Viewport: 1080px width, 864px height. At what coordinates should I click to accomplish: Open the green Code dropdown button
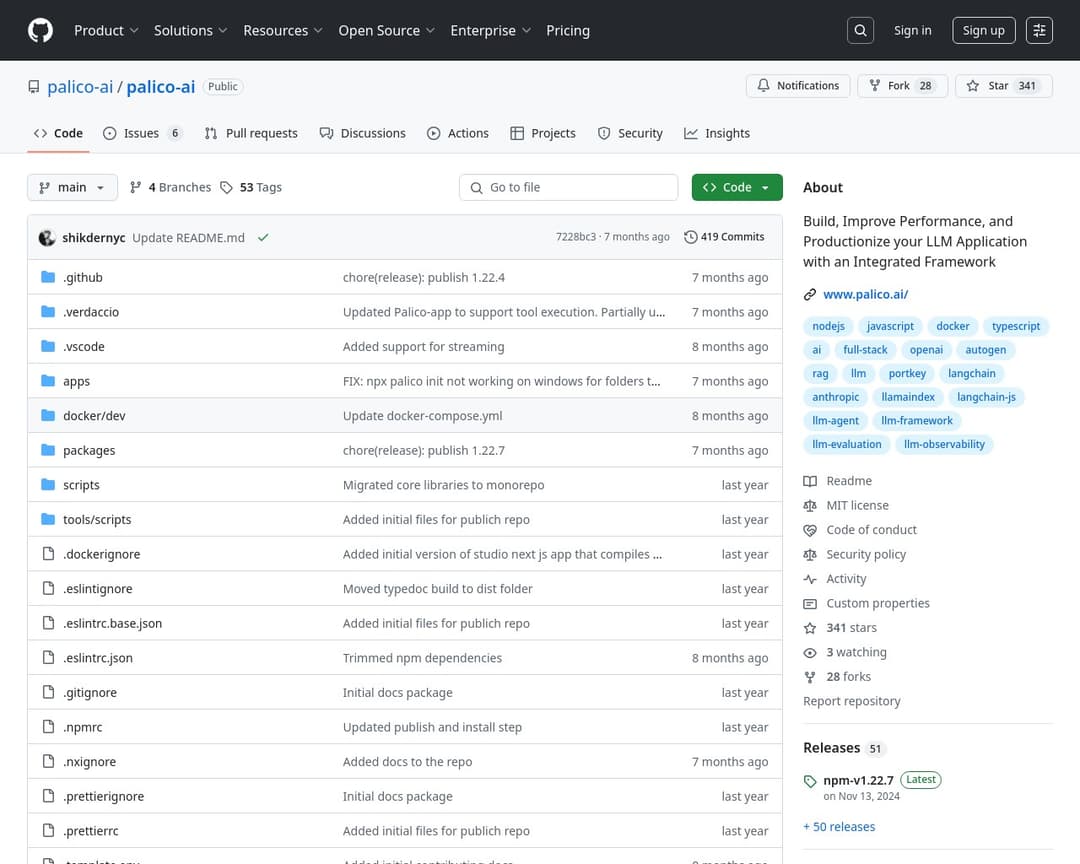coord(737,187)
